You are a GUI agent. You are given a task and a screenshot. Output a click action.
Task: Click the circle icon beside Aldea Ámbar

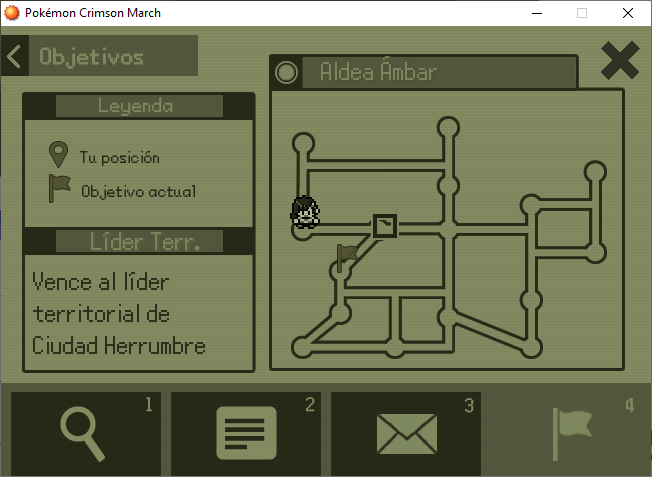287,73
